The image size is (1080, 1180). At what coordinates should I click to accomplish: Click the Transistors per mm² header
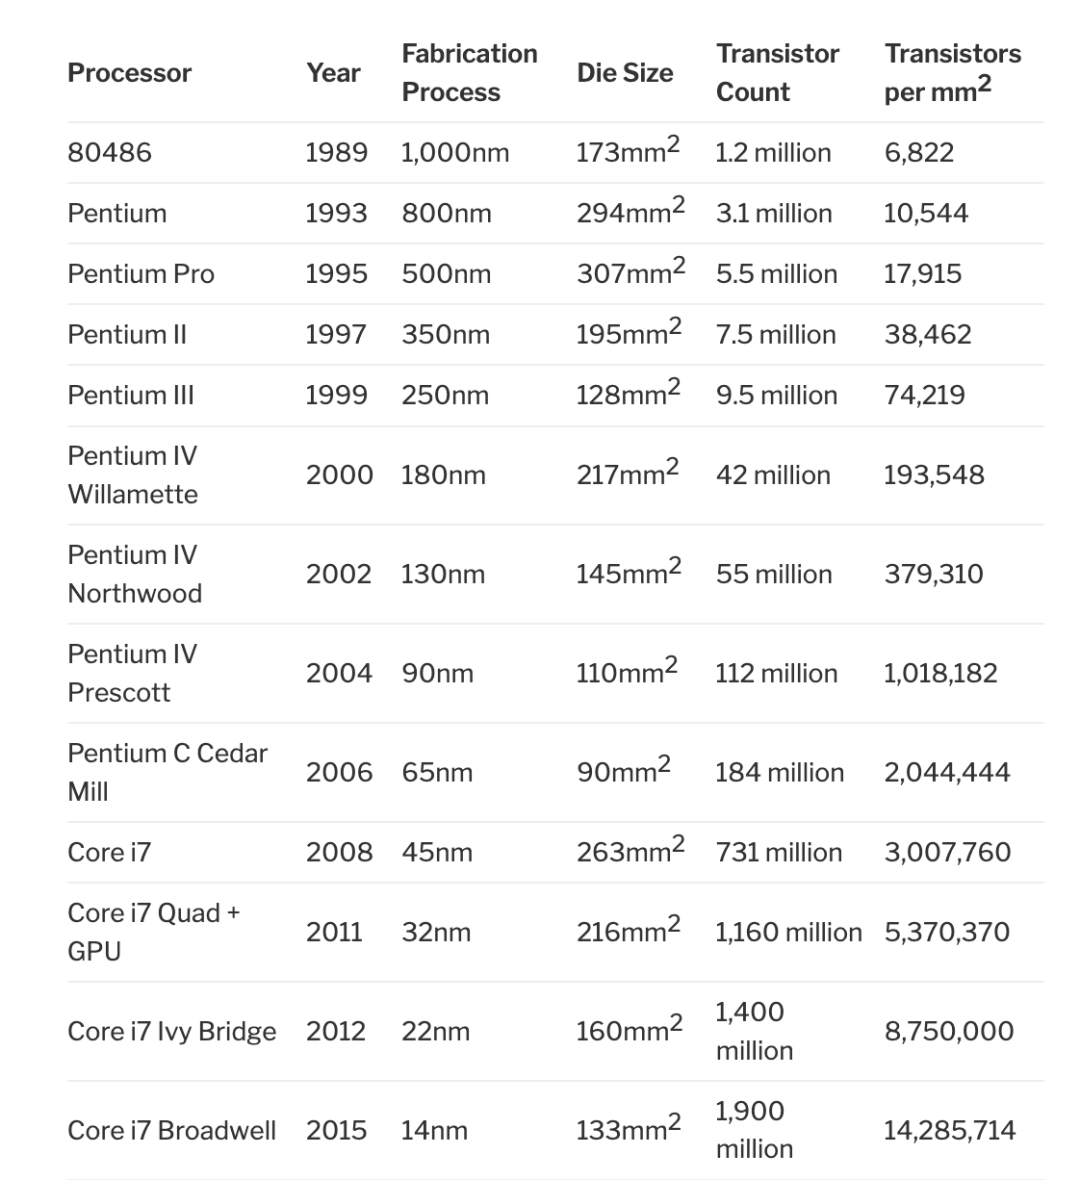click(953, 73)
